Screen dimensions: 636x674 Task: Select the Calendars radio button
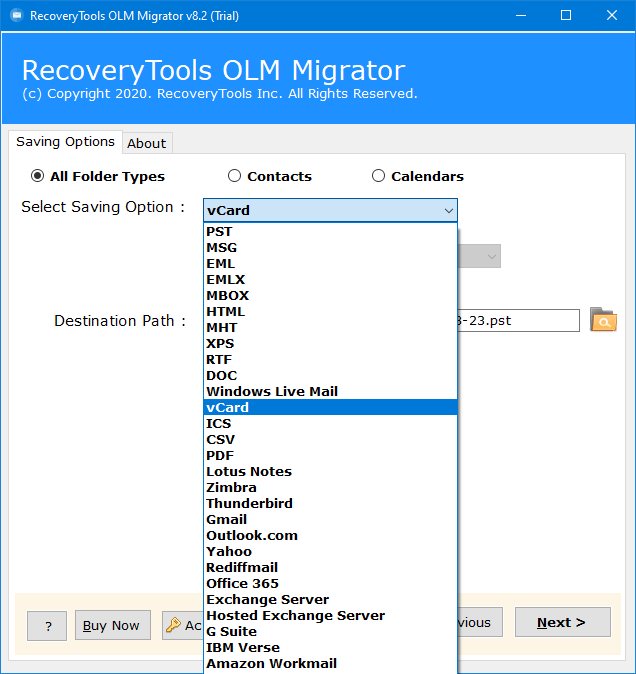(x=378, y=176)
